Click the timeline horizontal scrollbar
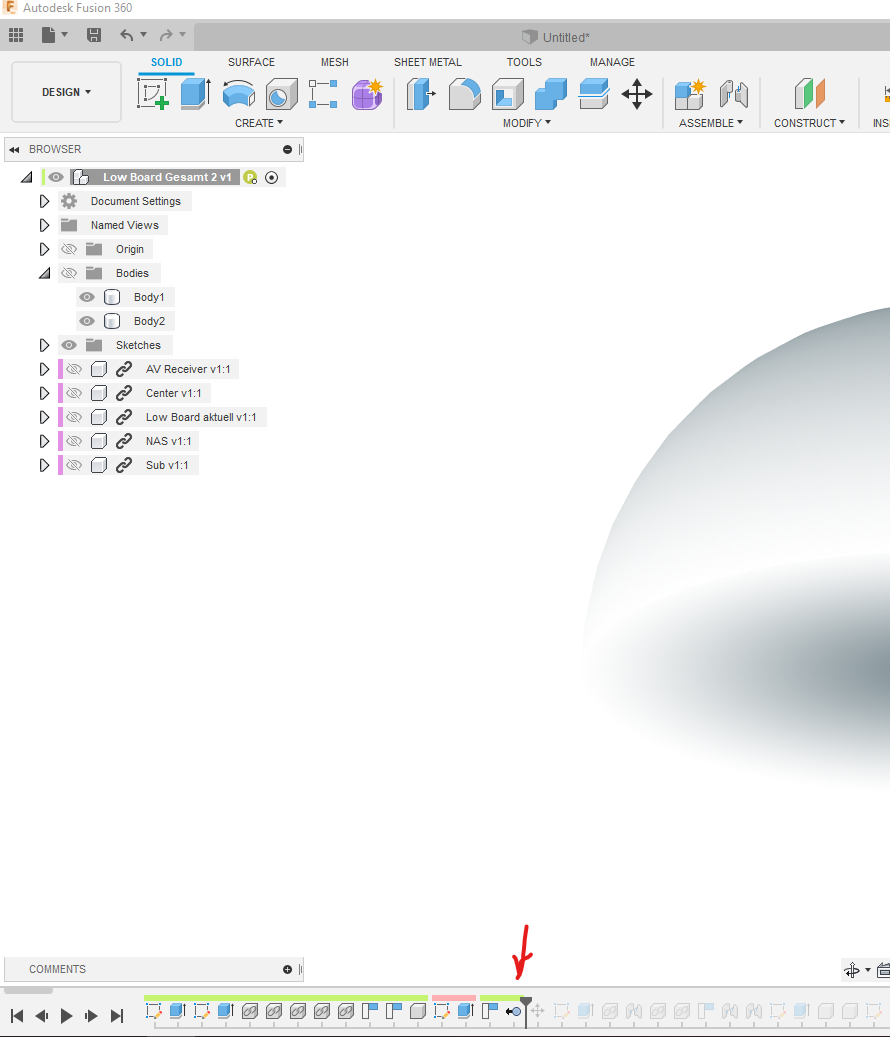The image size is (890, 1037). point(28,991)
